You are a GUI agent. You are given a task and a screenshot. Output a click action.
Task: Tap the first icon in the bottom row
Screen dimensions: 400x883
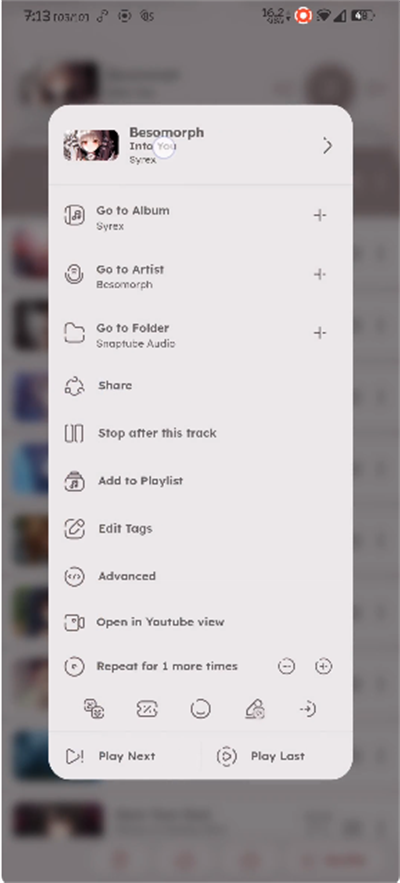[x=94, y=710]
